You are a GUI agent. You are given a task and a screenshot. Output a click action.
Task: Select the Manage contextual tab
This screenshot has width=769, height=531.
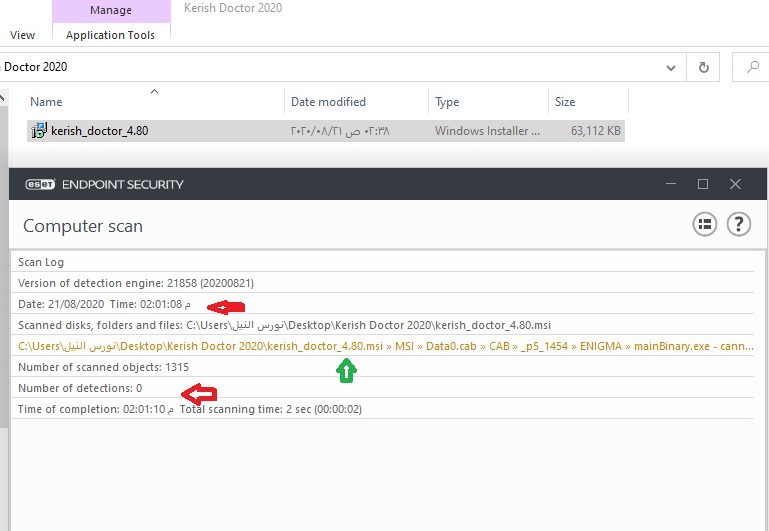coord(110,11)
